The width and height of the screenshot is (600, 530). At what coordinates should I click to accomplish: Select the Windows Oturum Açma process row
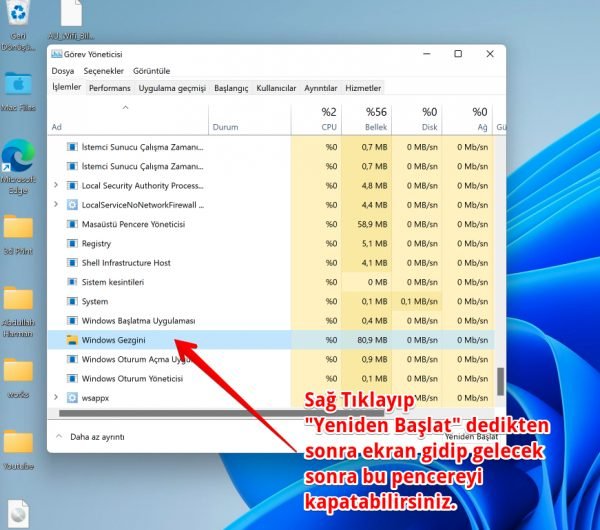pyautogui.click(x=271, y=359)
